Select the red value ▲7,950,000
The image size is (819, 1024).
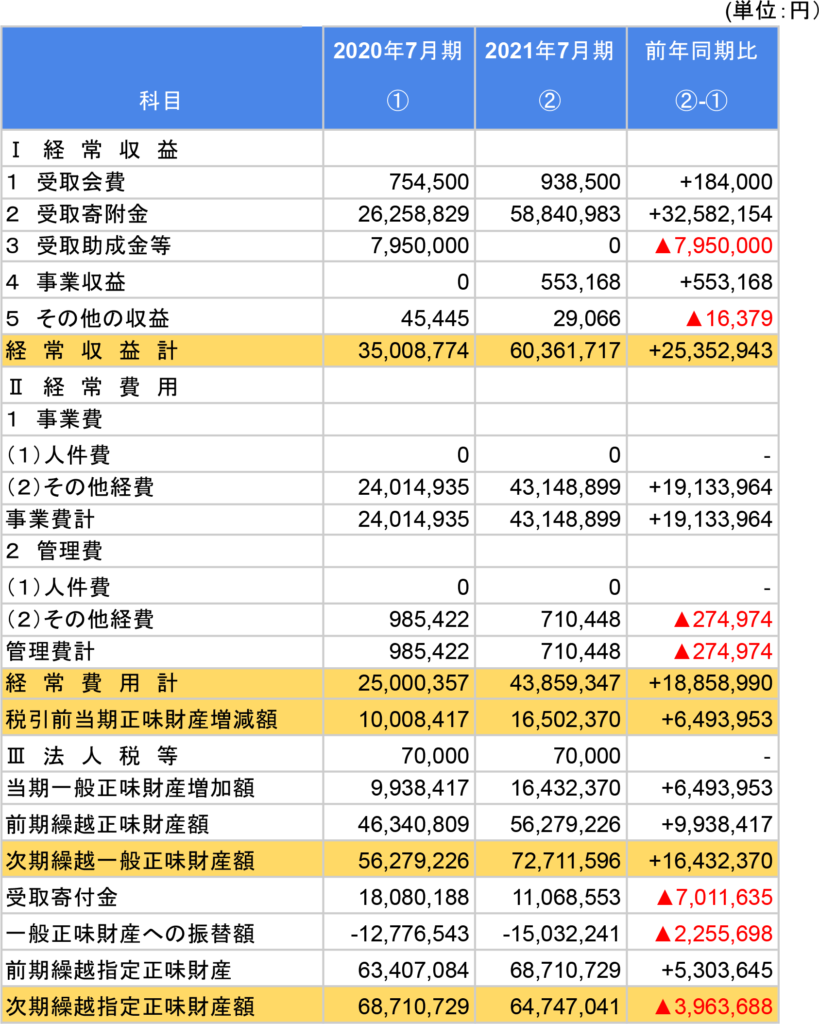[x=713, y=246]
